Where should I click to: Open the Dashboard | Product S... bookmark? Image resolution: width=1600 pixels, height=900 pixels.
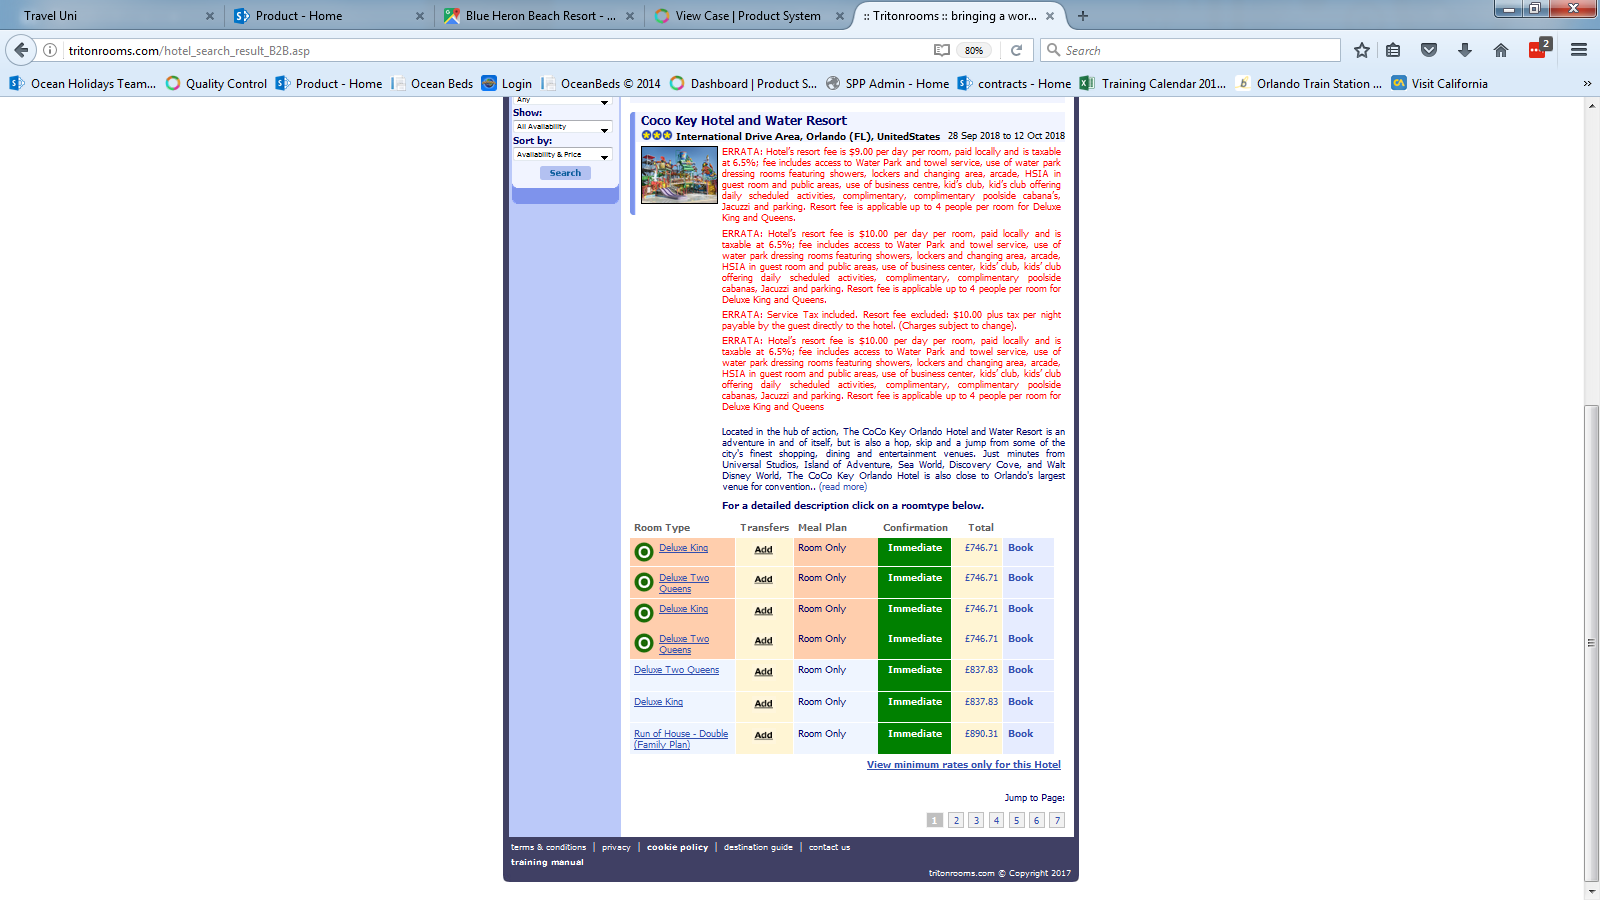(x=744, y=84)
